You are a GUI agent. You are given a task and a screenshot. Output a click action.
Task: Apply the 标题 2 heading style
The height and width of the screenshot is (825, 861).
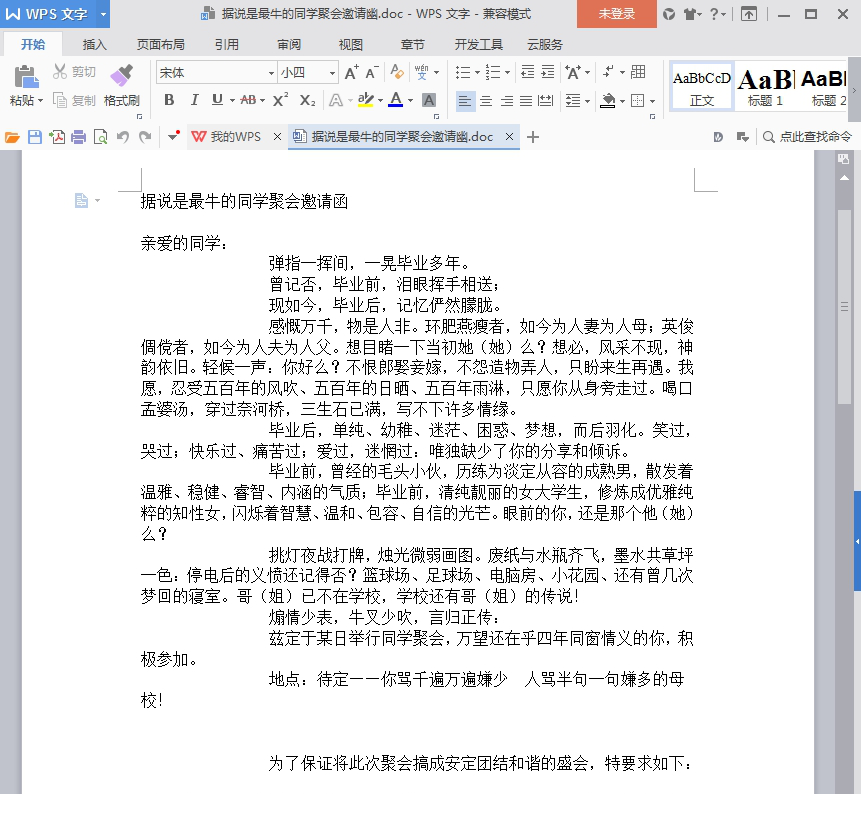[x=824, y=86]
